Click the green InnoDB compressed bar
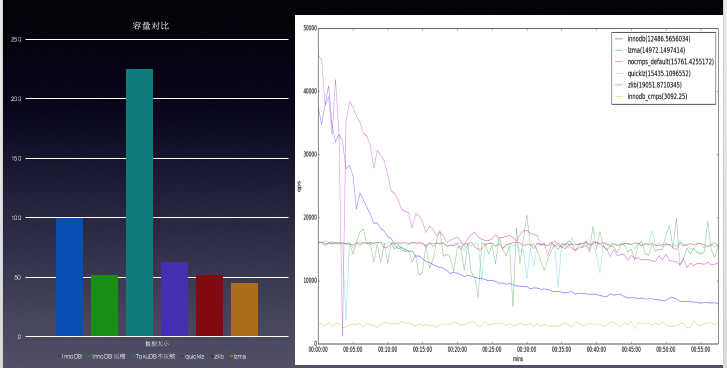This screenshot has height=368, width=727. click(x=104, y=305)
